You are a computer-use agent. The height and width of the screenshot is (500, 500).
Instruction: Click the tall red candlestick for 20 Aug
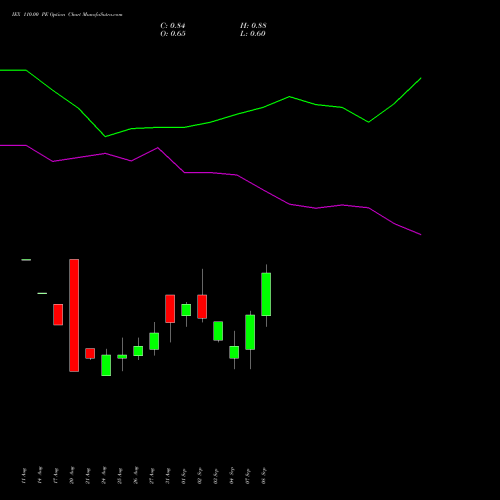point(74,315)
